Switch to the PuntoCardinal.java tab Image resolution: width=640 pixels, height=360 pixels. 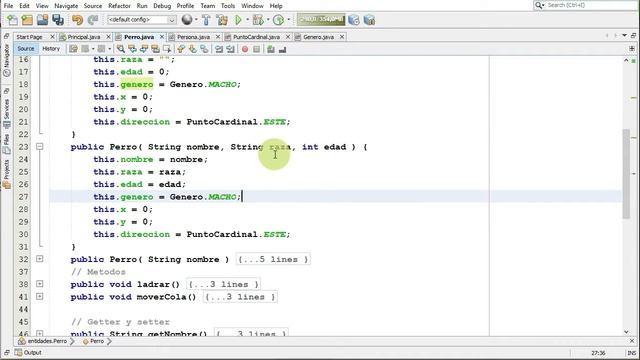click(256, 37)
